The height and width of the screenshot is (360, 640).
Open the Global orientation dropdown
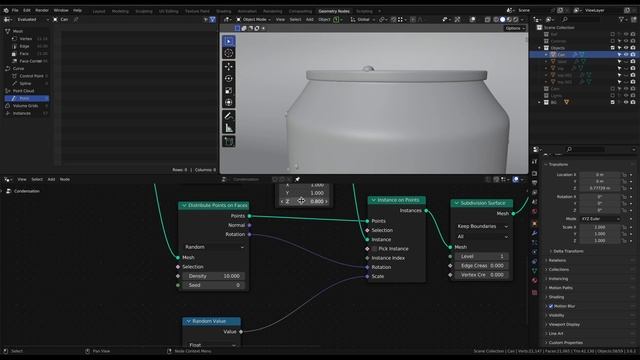point(363,19)
